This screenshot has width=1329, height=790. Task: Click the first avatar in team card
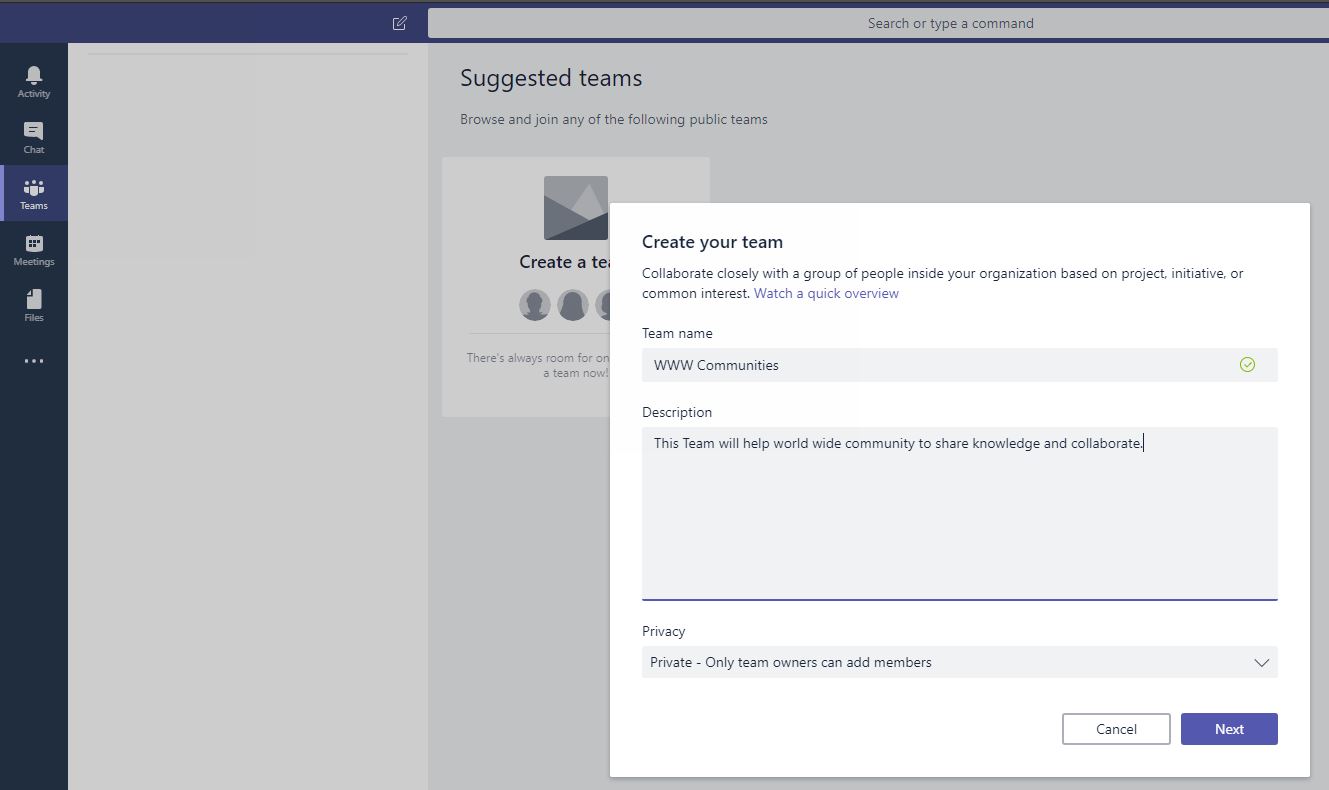click(x=535, y=305)
